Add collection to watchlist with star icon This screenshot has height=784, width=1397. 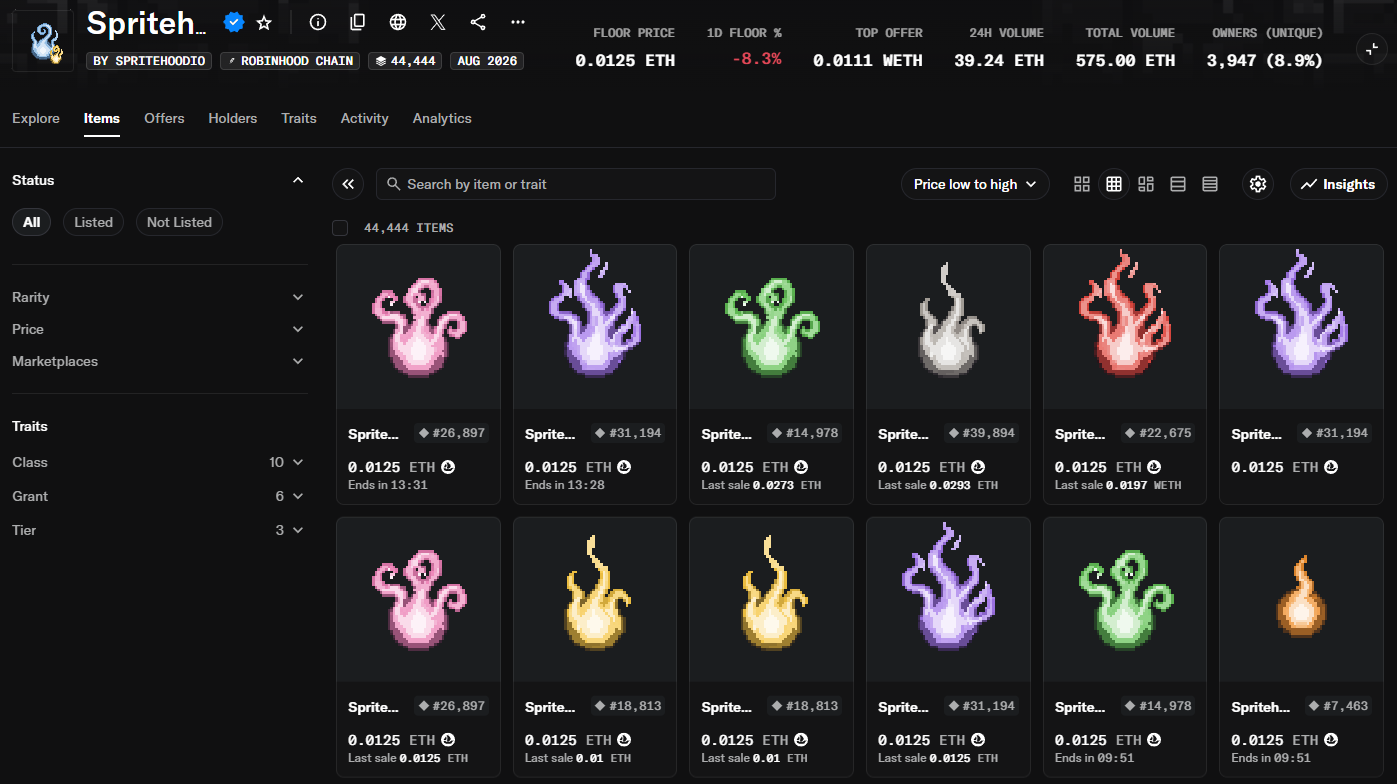point(264,22)
